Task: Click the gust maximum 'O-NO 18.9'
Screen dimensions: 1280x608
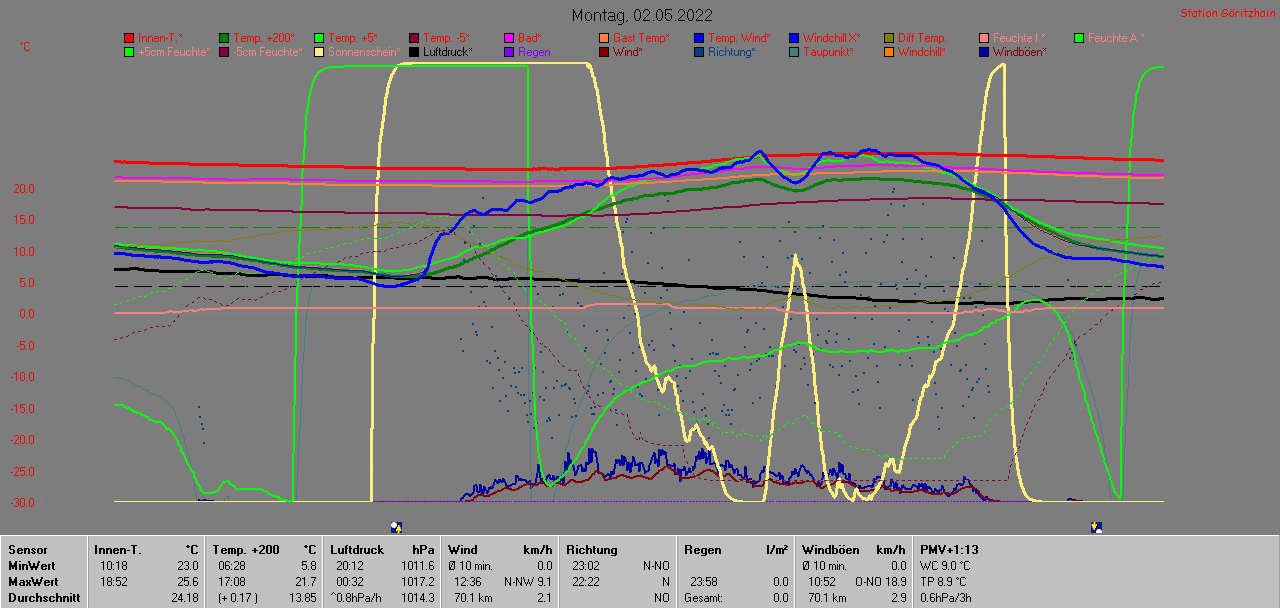Action: click(x=879, y=582)
